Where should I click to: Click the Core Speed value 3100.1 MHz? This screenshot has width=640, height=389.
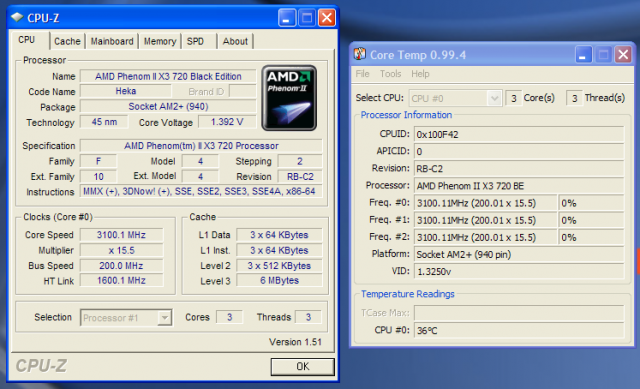[x=121, y=235]
